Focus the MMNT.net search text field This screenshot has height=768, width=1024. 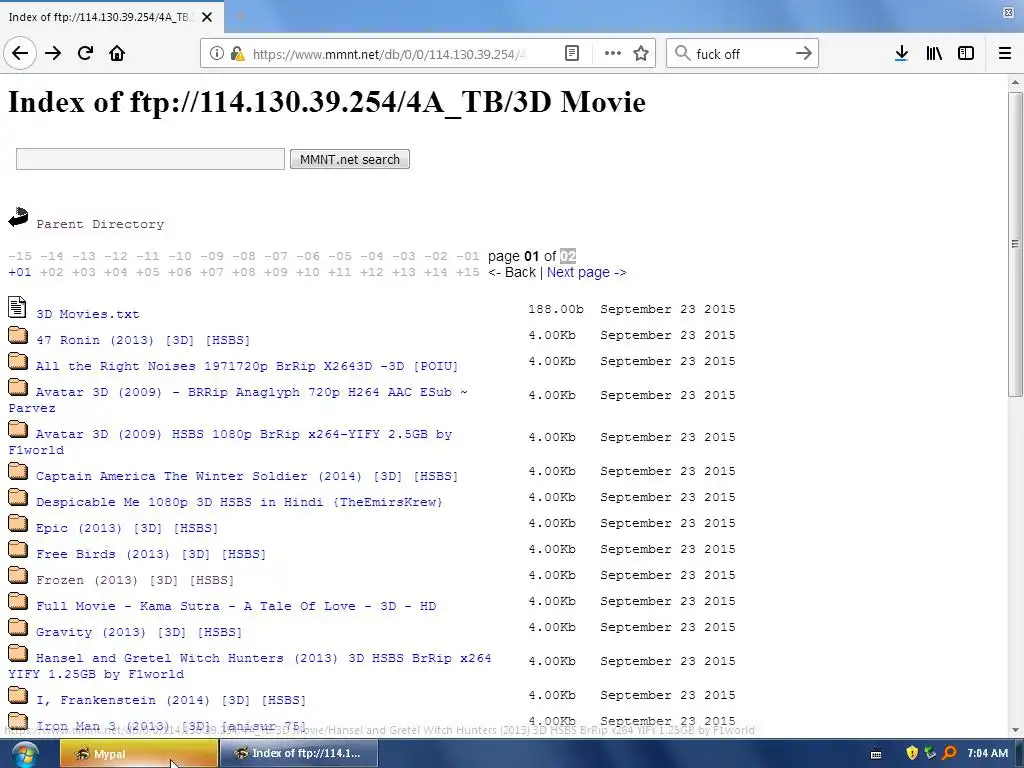tap(150, 159)
